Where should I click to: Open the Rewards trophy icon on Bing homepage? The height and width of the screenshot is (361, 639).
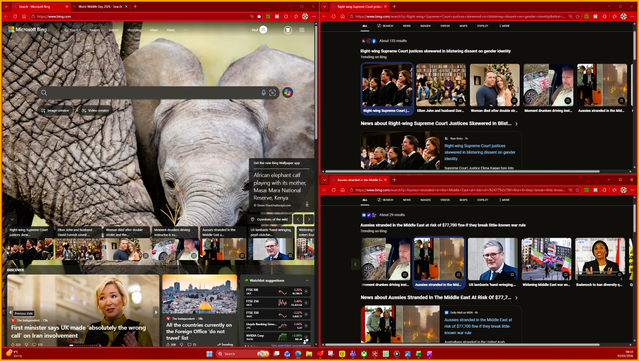(288, 30)
